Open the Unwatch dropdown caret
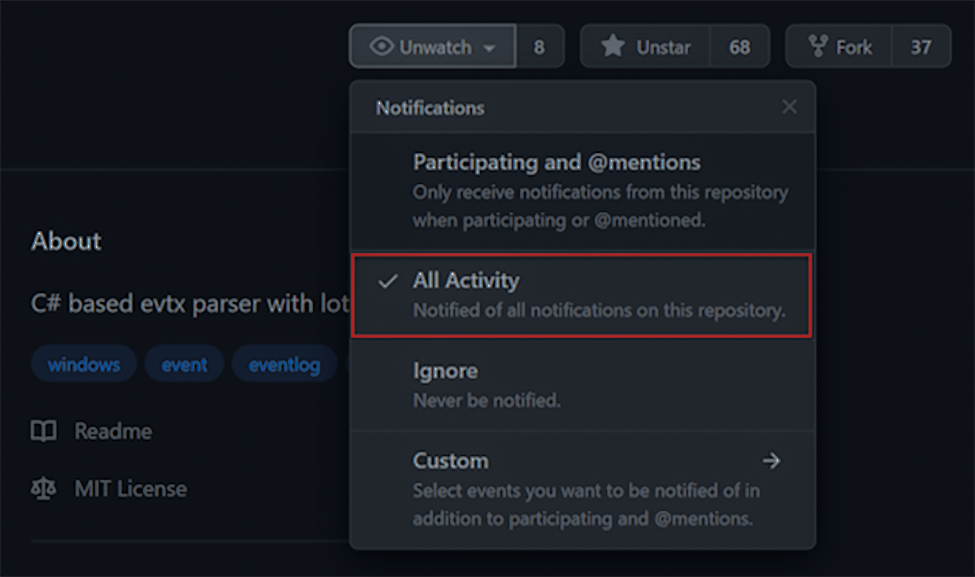Image resolution: width=975 pixels, height=577 pixels. (489, 48)
